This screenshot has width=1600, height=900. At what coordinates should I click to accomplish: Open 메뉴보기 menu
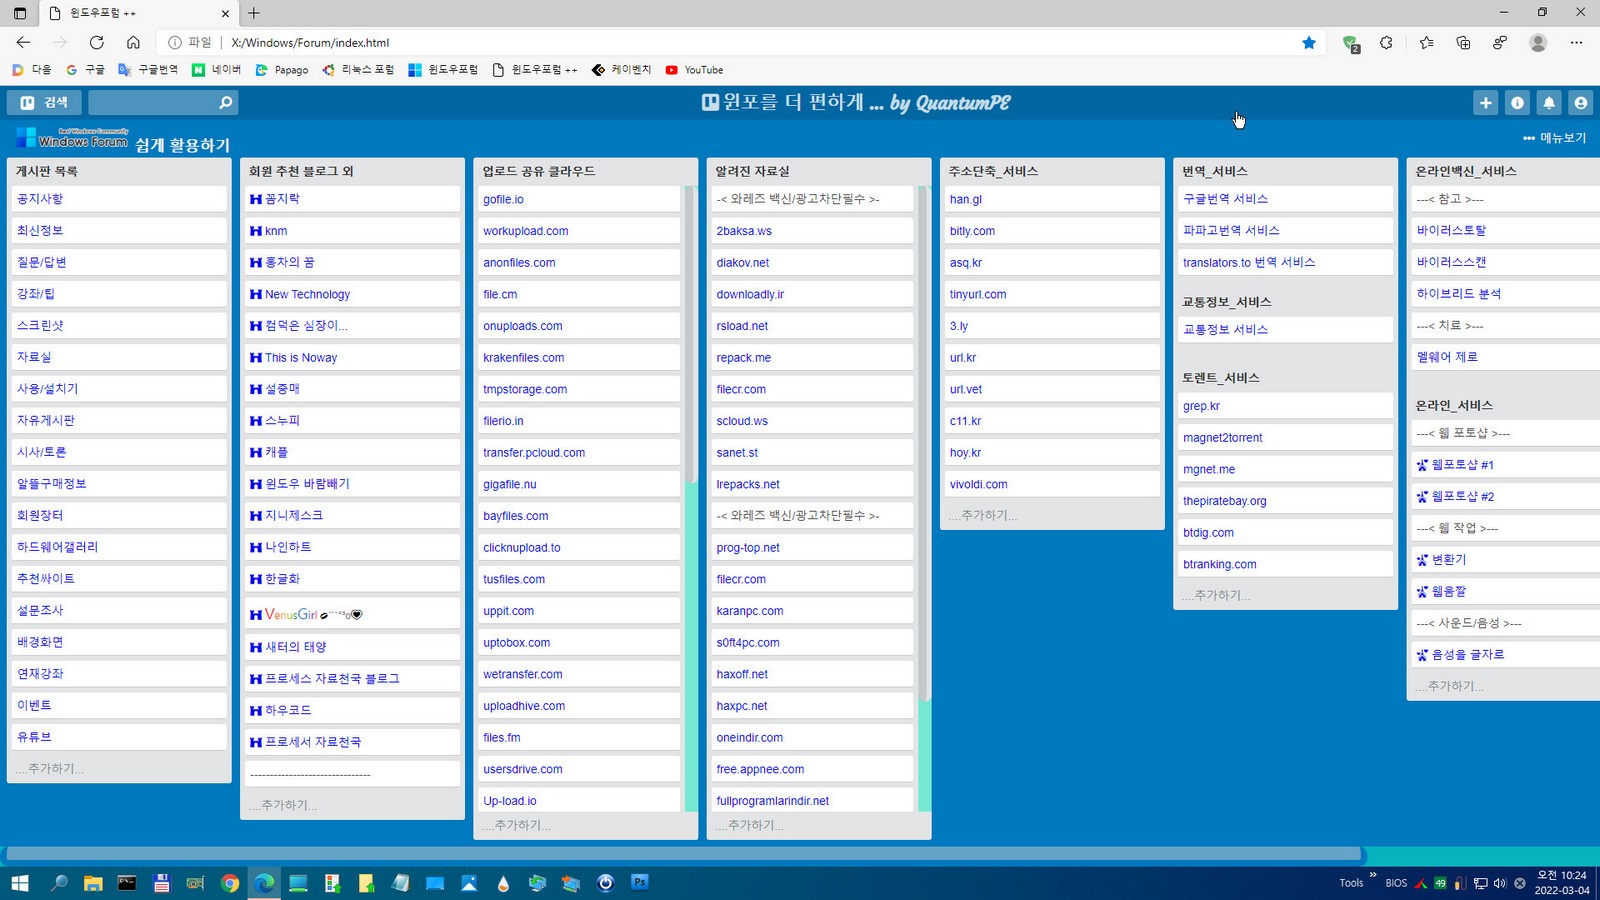(1554, 138)
